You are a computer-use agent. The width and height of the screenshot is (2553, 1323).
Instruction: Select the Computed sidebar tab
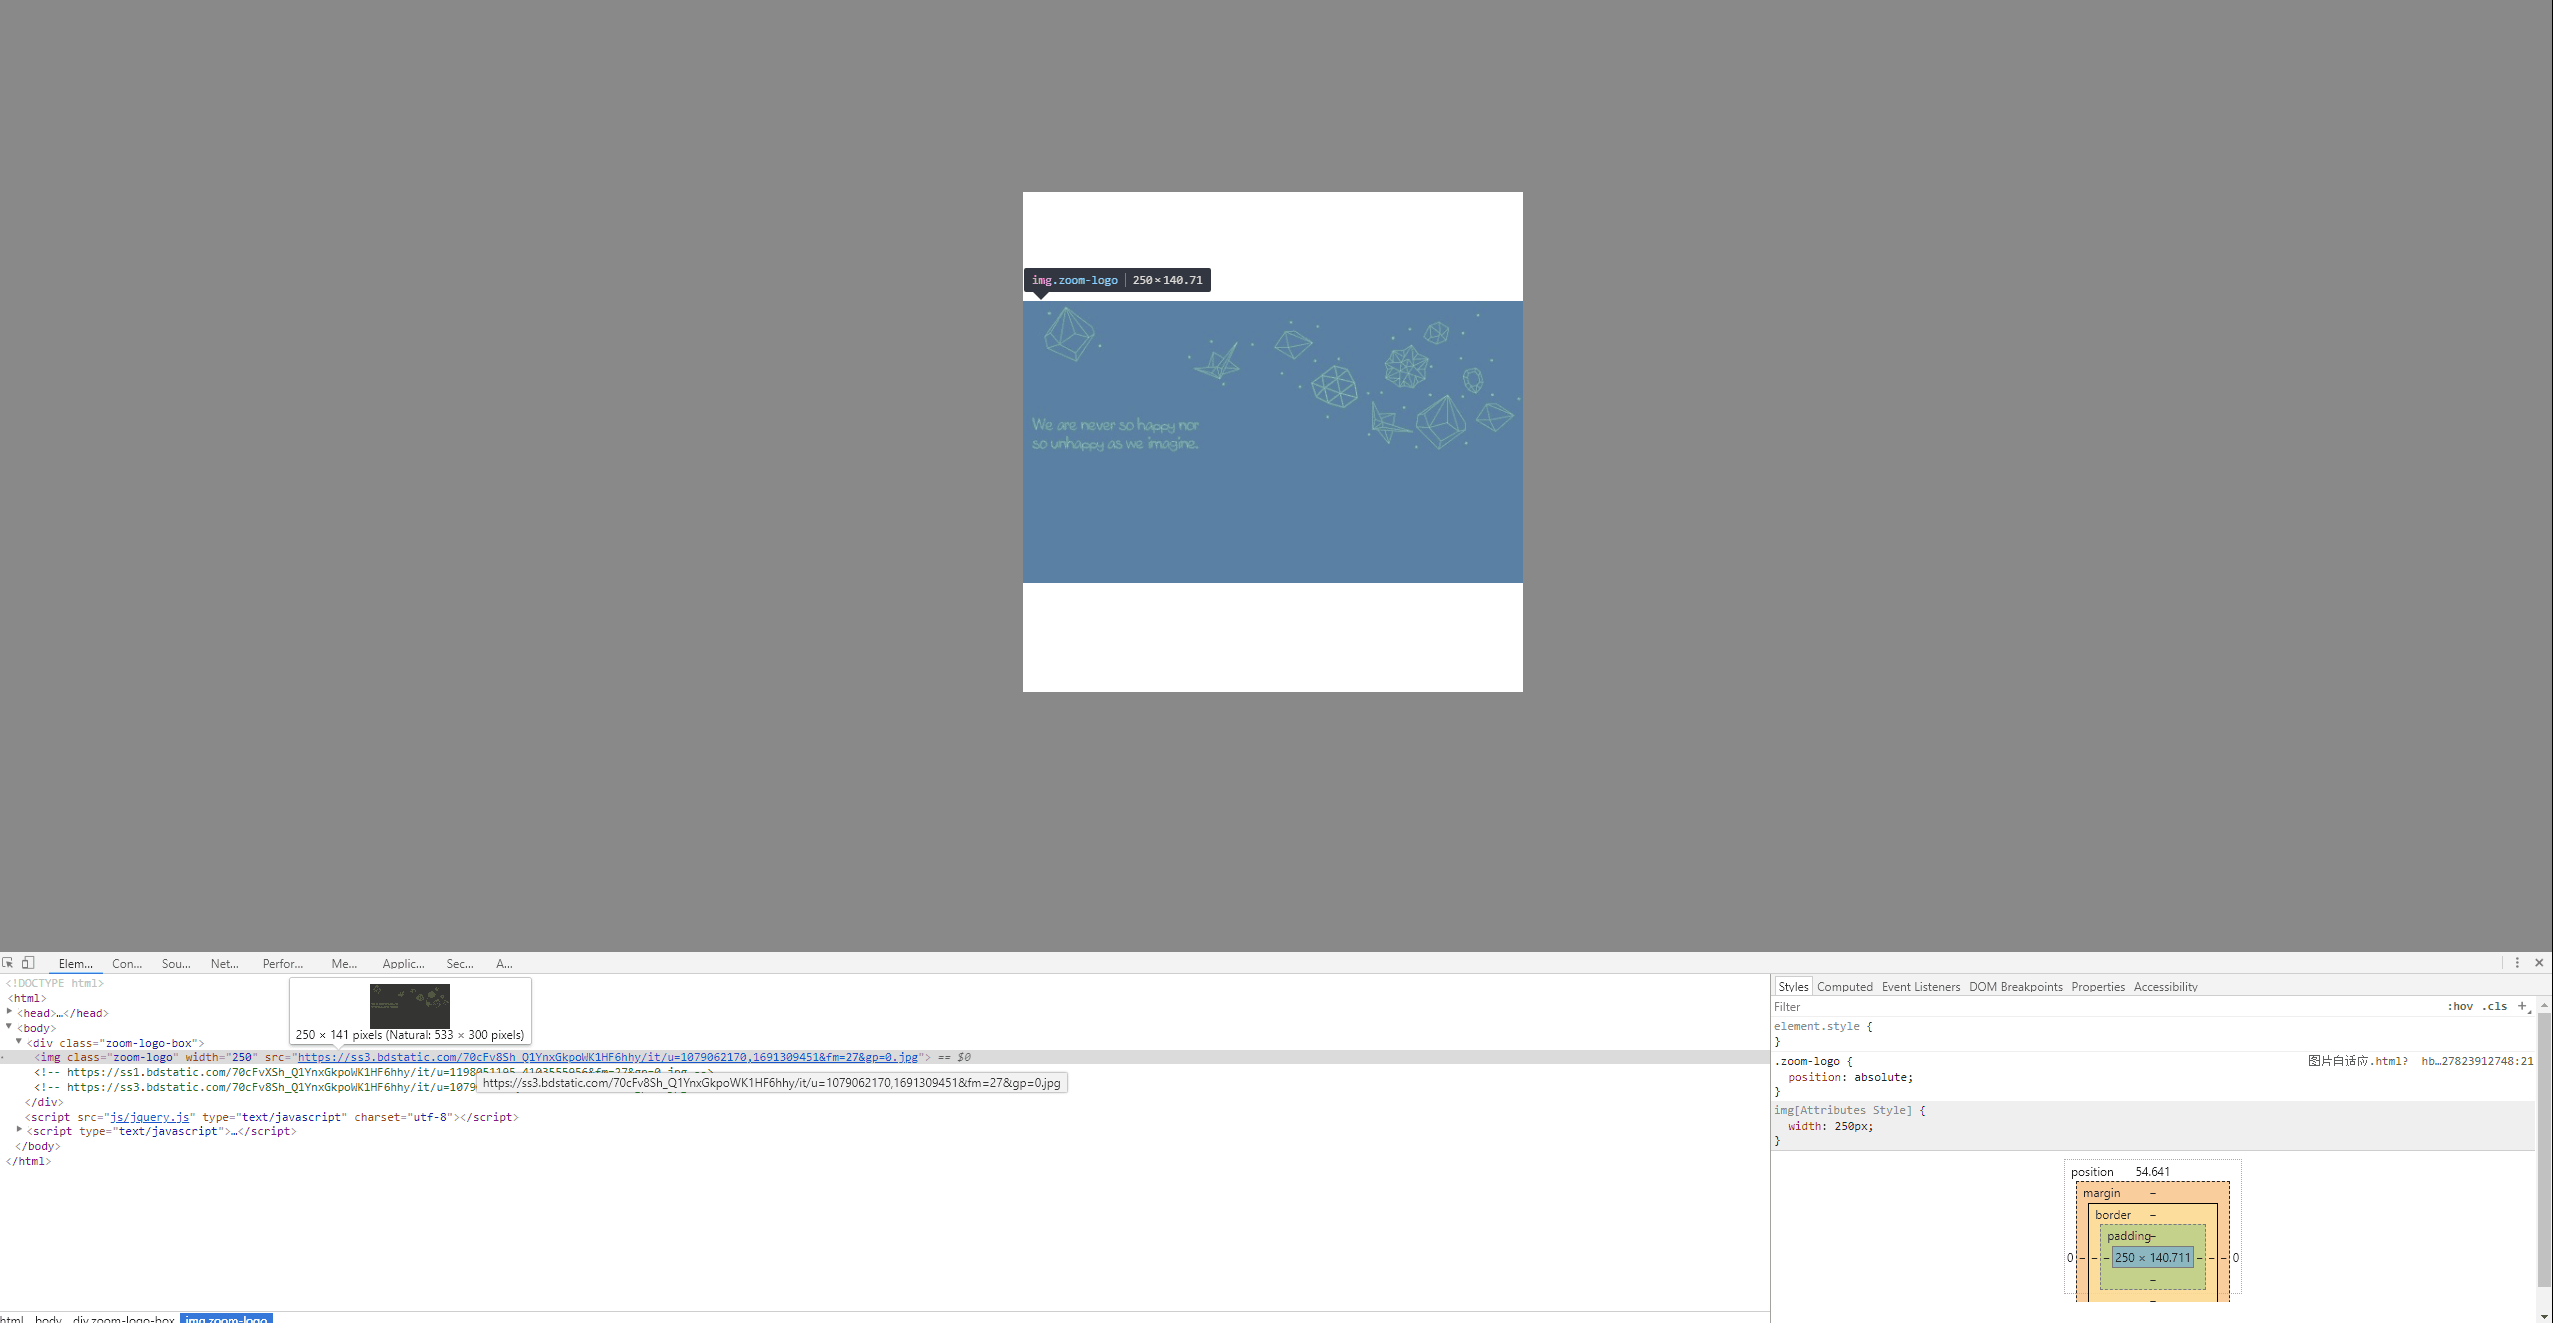click(x=1845, y=987)
